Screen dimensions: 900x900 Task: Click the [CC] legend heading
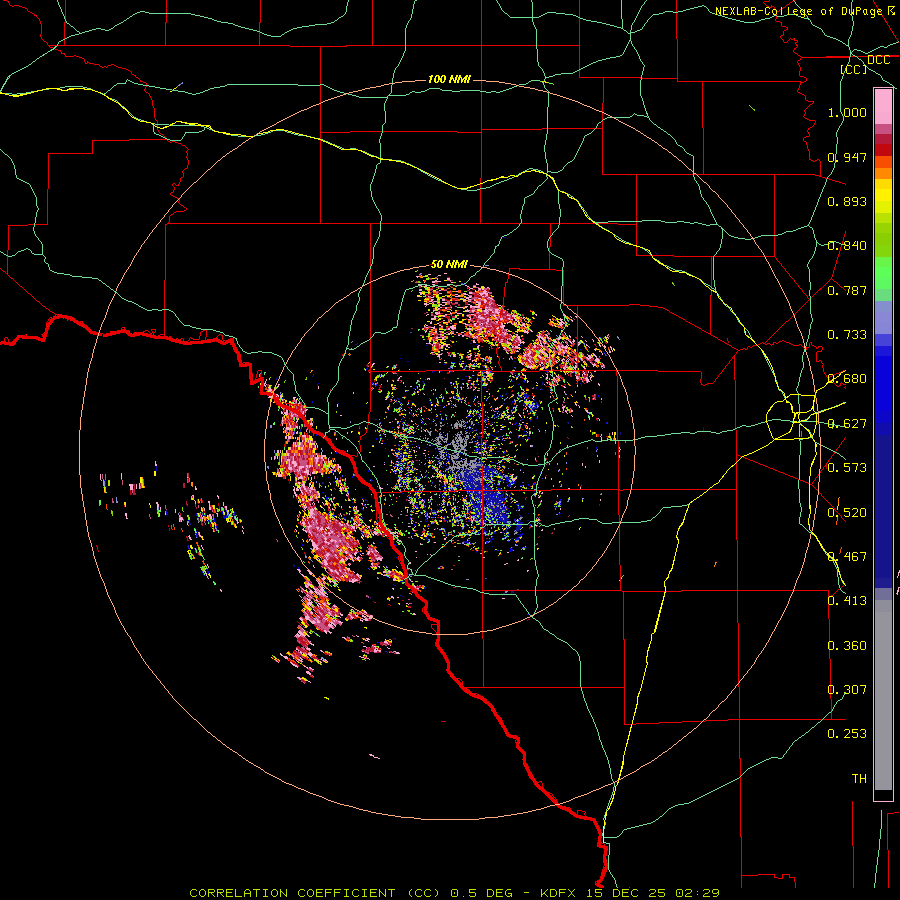coord(854,69)
